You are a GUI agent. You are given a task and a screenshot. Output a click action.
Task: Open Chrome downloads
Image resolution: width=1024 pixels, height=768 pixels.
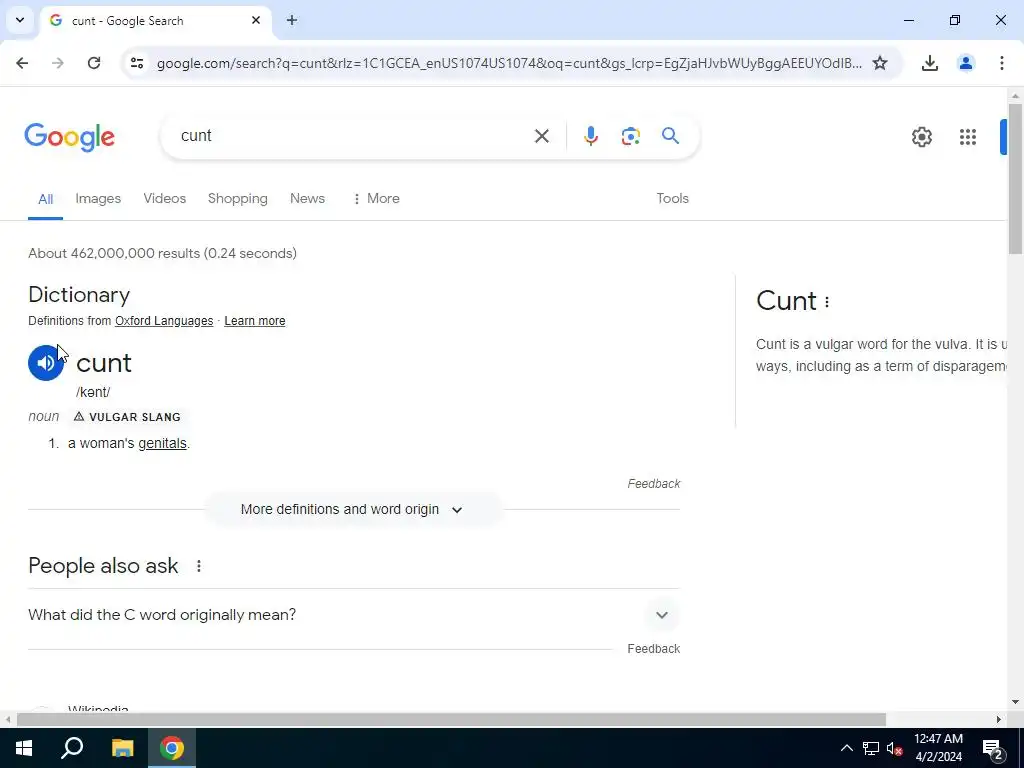[x=929, y=63]
